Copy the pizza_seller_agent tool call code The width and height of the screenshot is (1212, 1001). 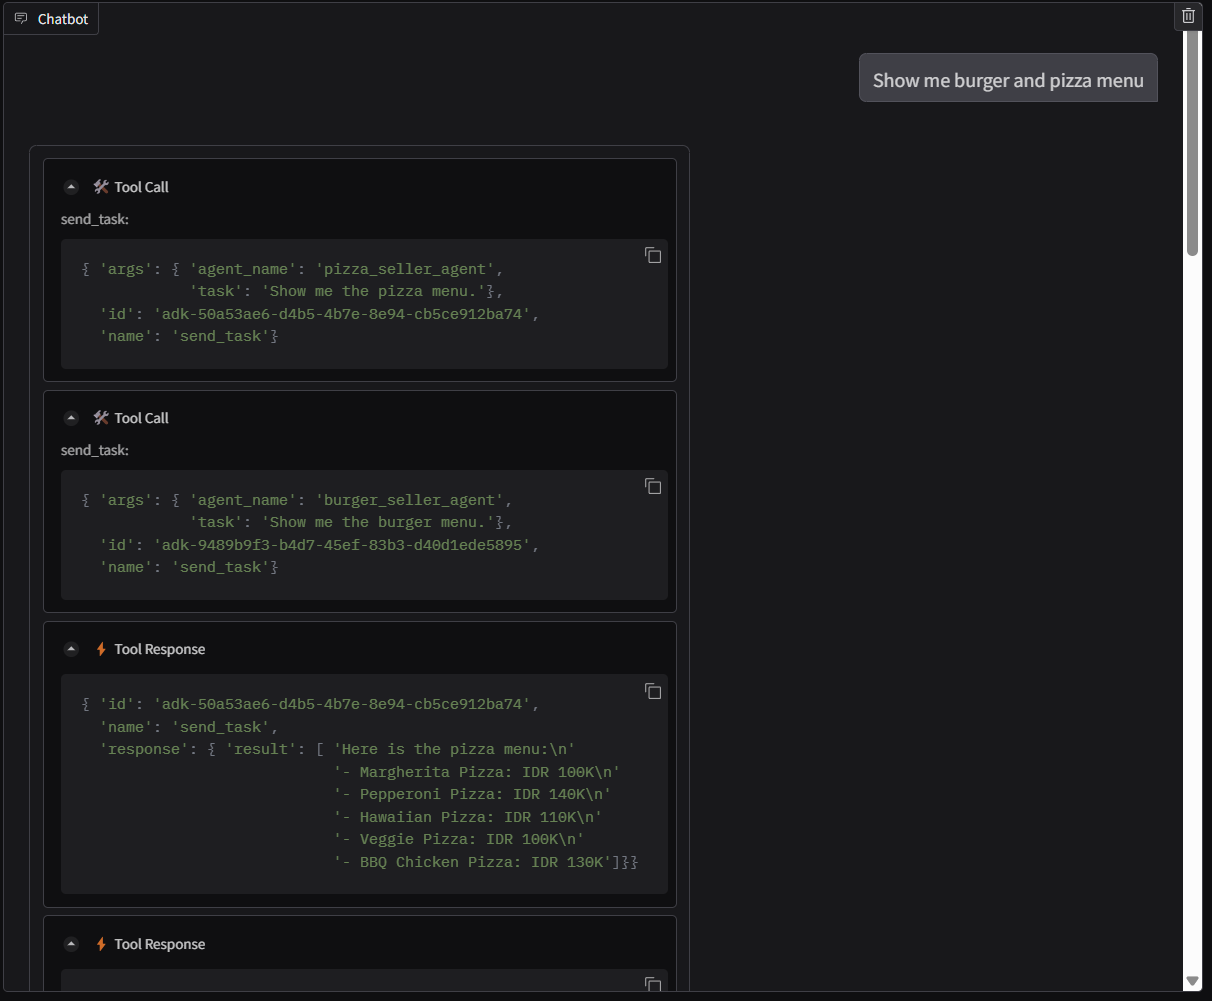coord(653,255)
